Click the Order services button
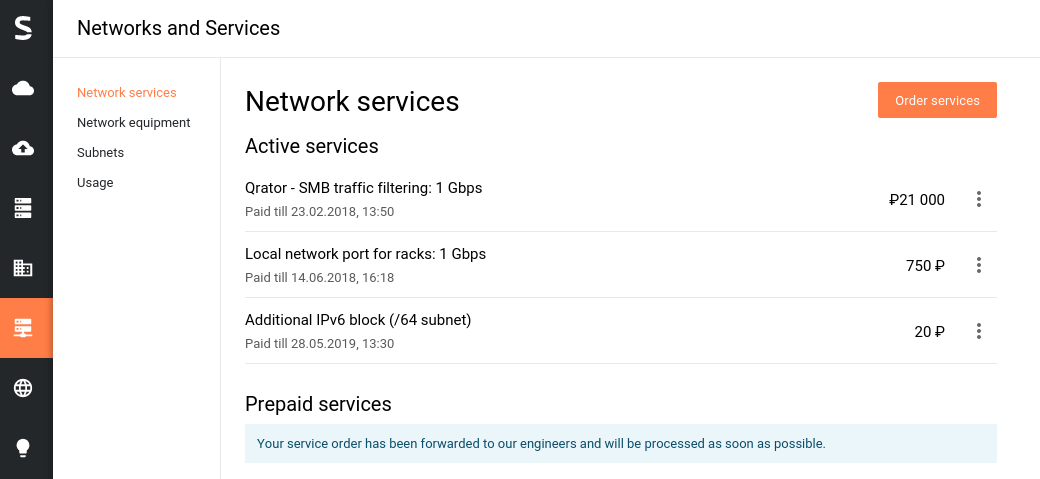The image size is (1040, 479). tap(937, 100)
